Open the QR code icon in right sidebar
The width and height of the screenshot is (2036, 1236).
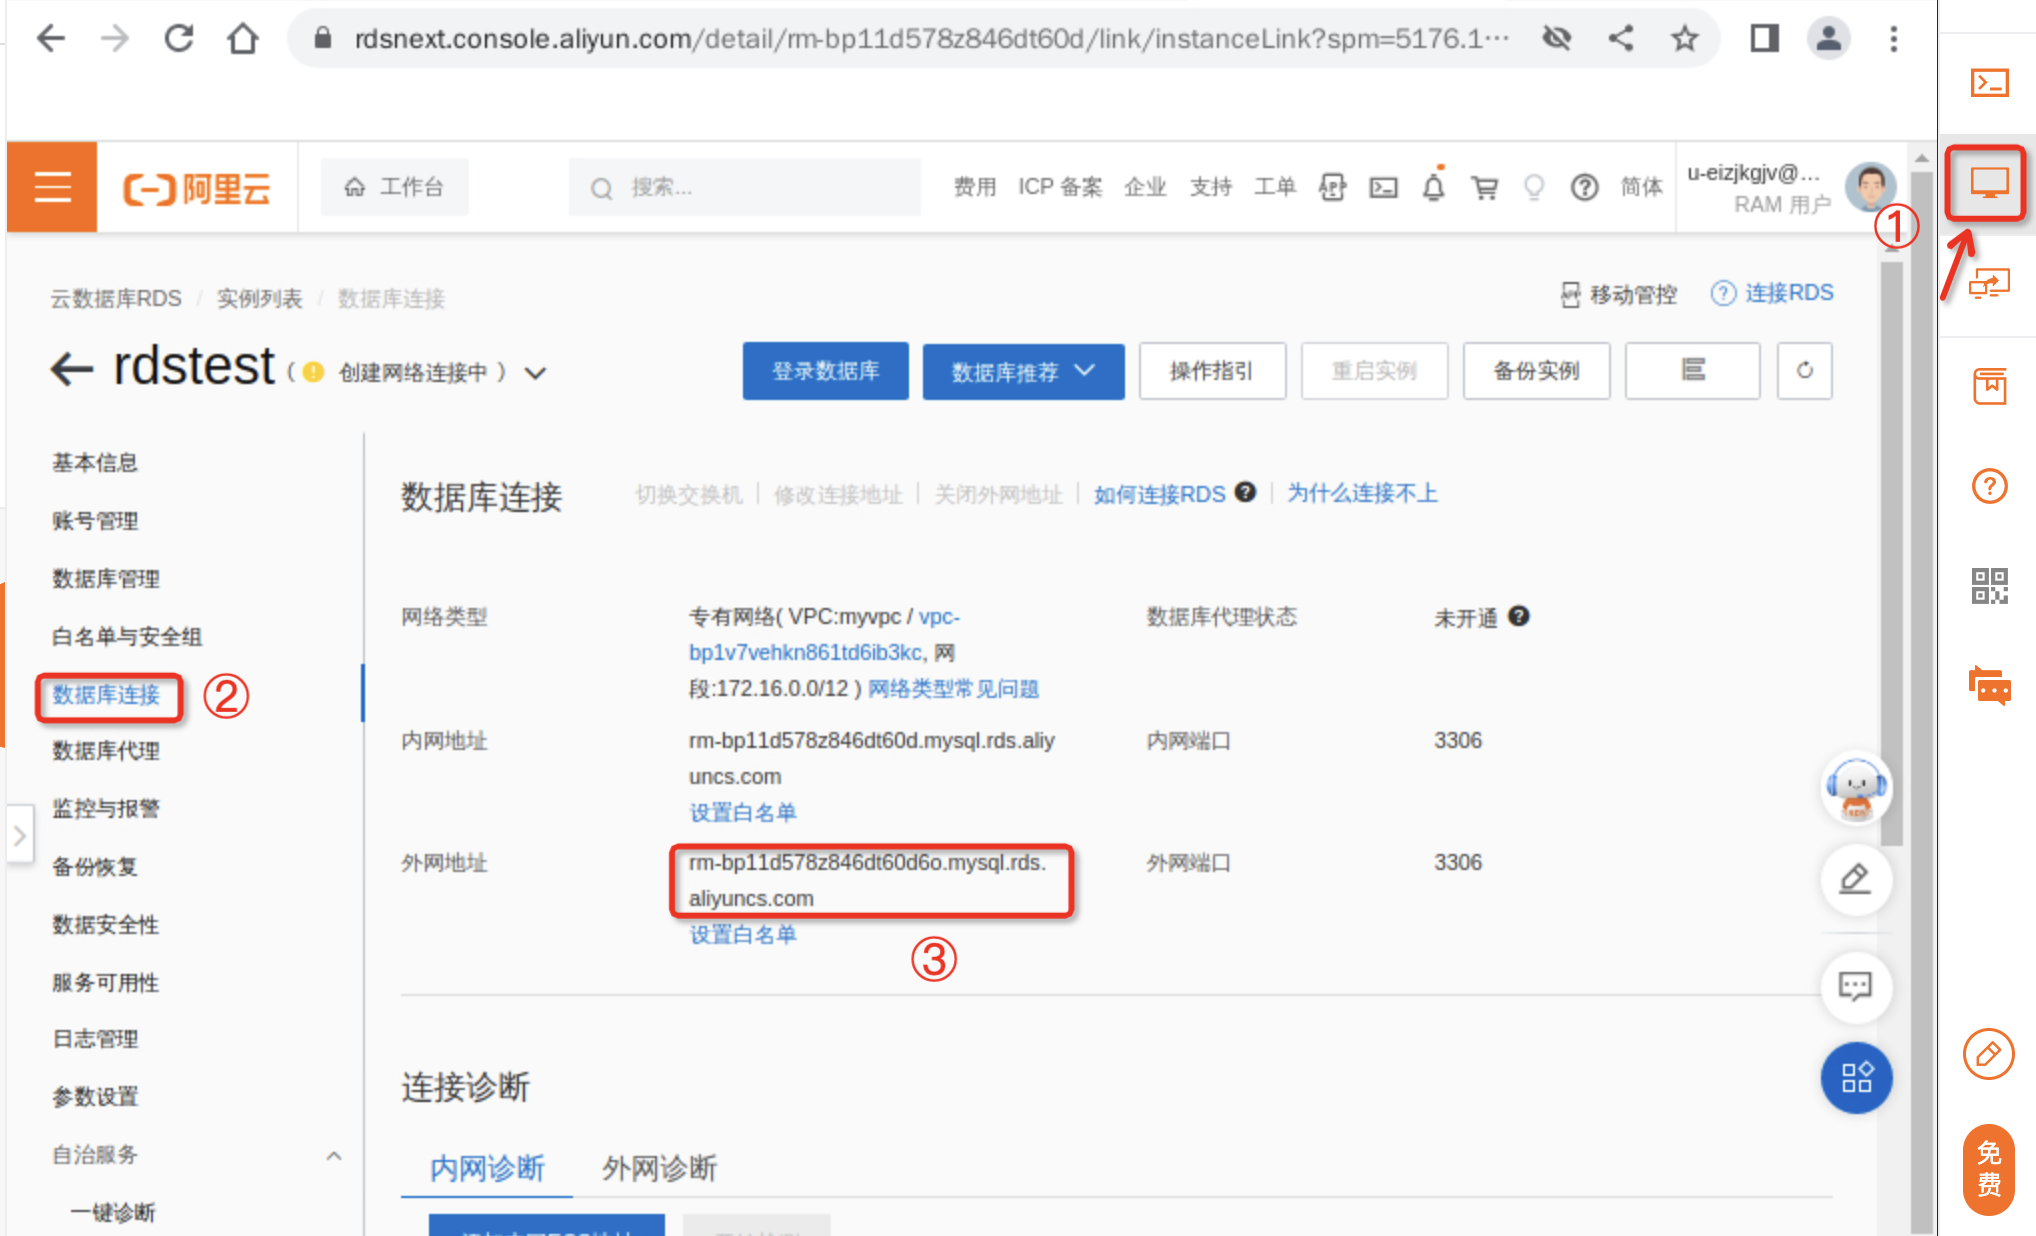point(1989,586)
